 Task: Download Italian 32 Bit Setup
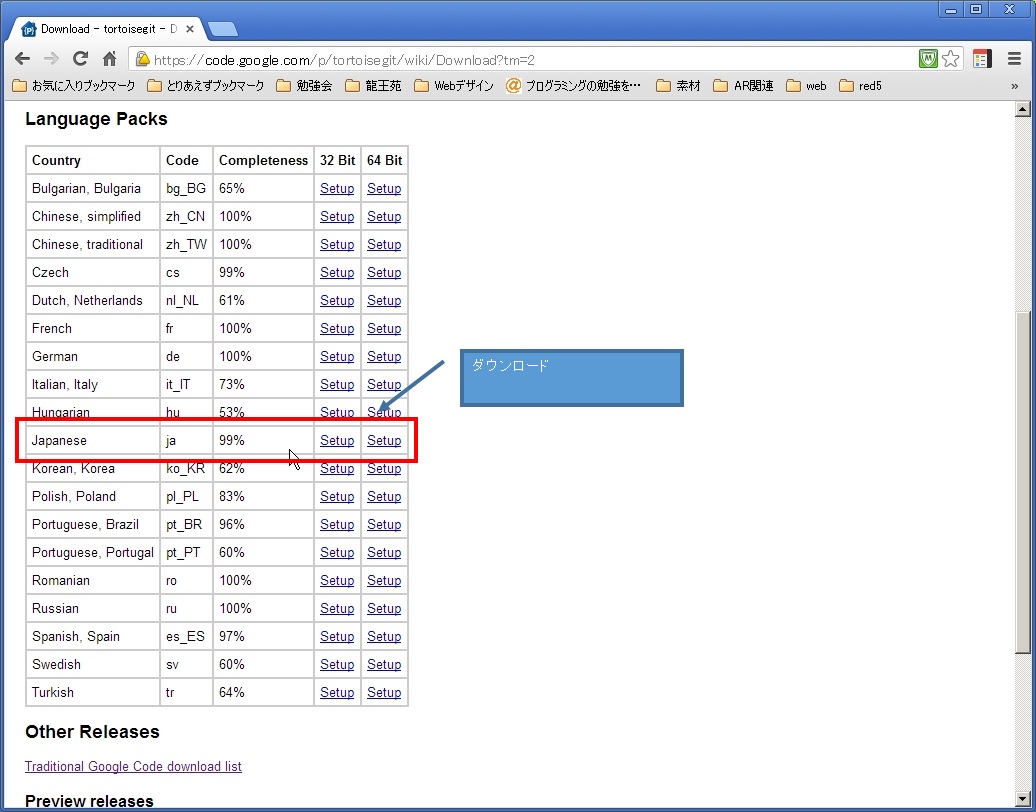(337, 385)
